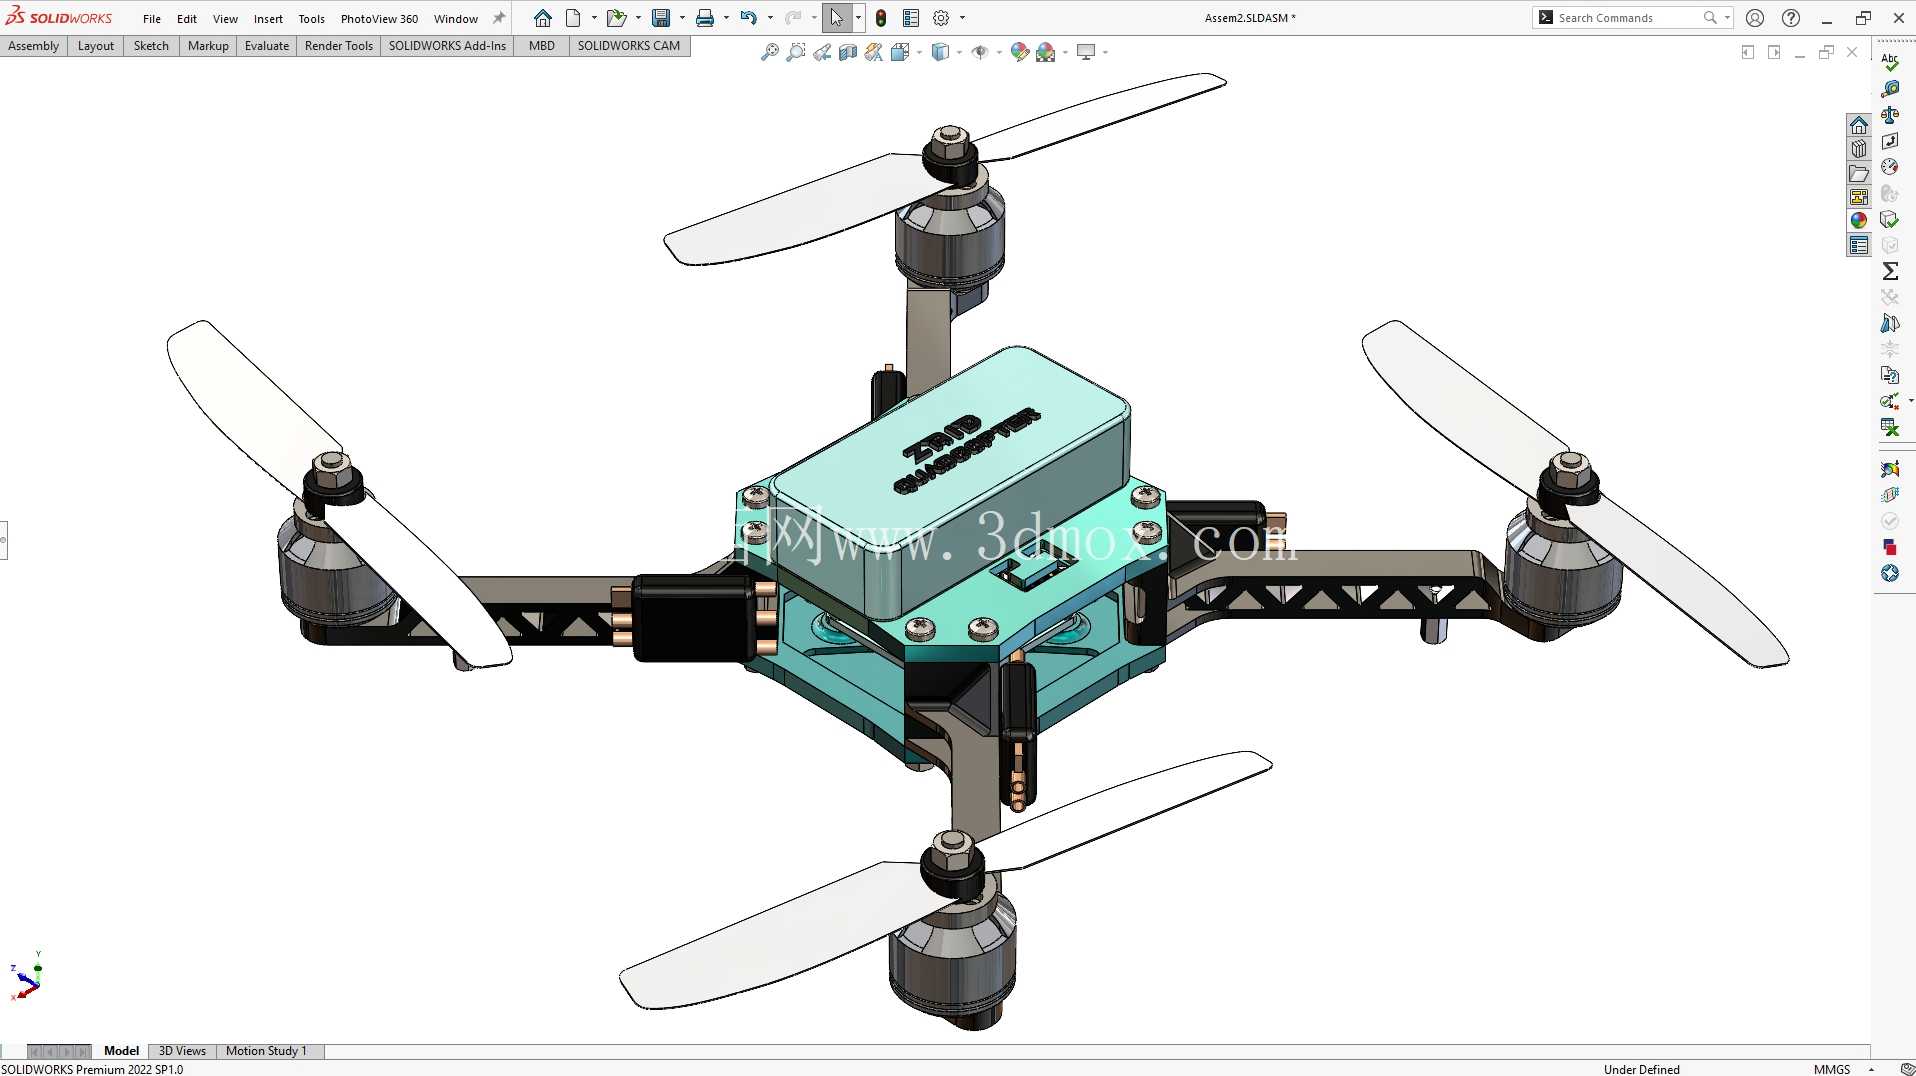Viewport: 1916px width, 1076px height.
Task: Click Hide/Show Items eye icon
Action: (x=980, y=52)
